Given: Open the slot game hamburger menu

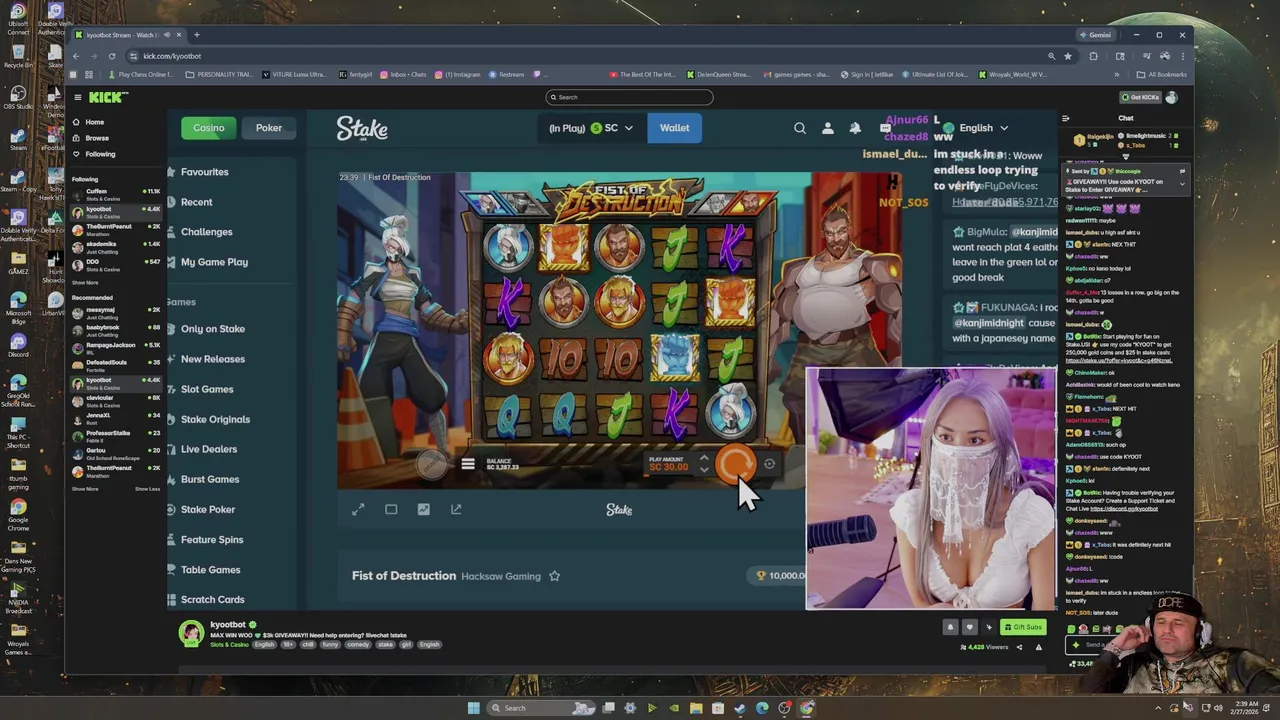Looking at the screenshot, I should tap(467, 464).
